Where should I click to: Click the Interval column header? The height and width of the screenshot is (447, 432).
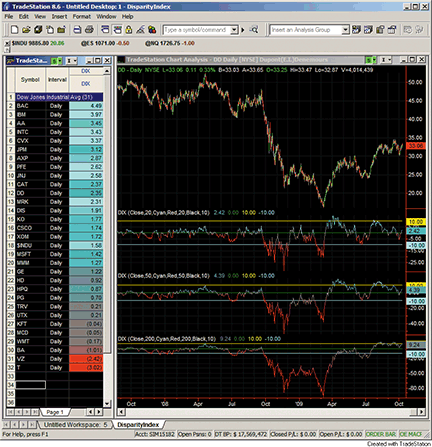point(57,80)
